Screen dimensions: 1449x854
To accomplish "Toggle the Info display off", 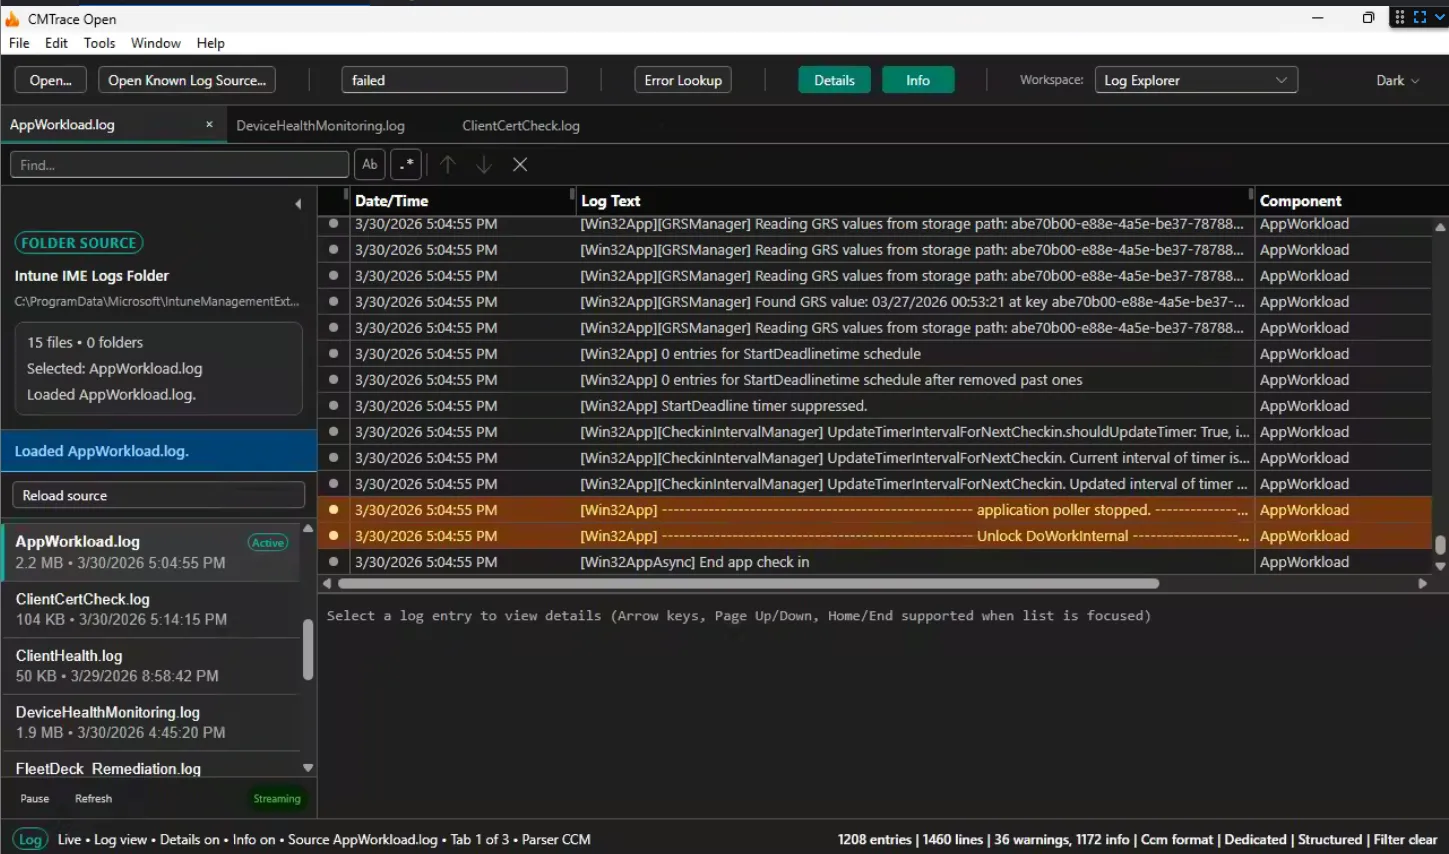I will (x=917, y=79).
